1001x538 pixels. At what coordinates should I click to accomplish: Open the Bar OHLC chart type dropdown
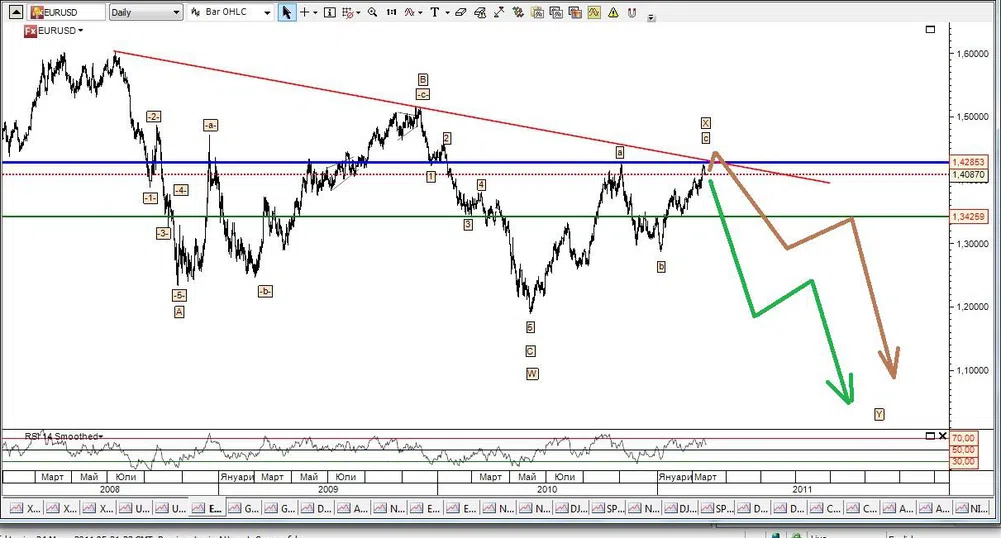(231, 12)
